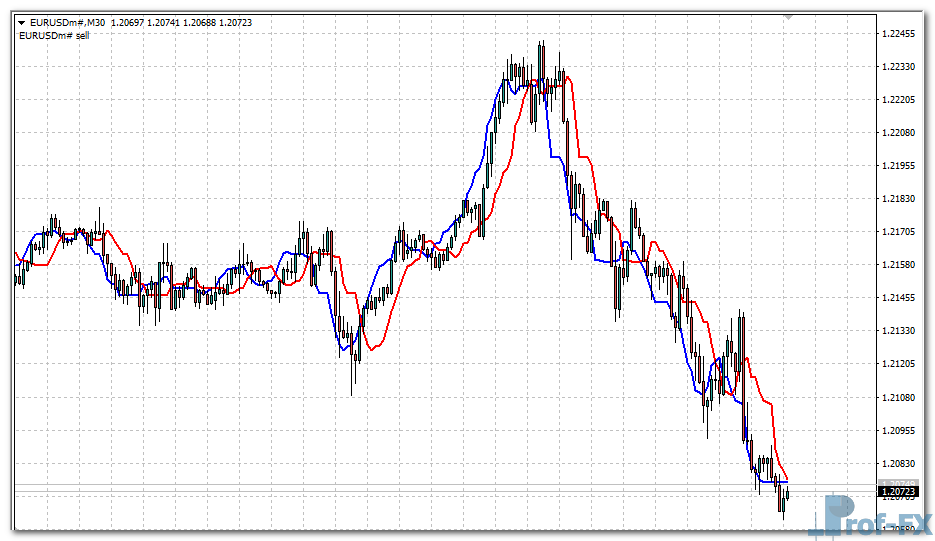Select the EURUSDm# sell label
935x541 pixels.
[54, 35]
